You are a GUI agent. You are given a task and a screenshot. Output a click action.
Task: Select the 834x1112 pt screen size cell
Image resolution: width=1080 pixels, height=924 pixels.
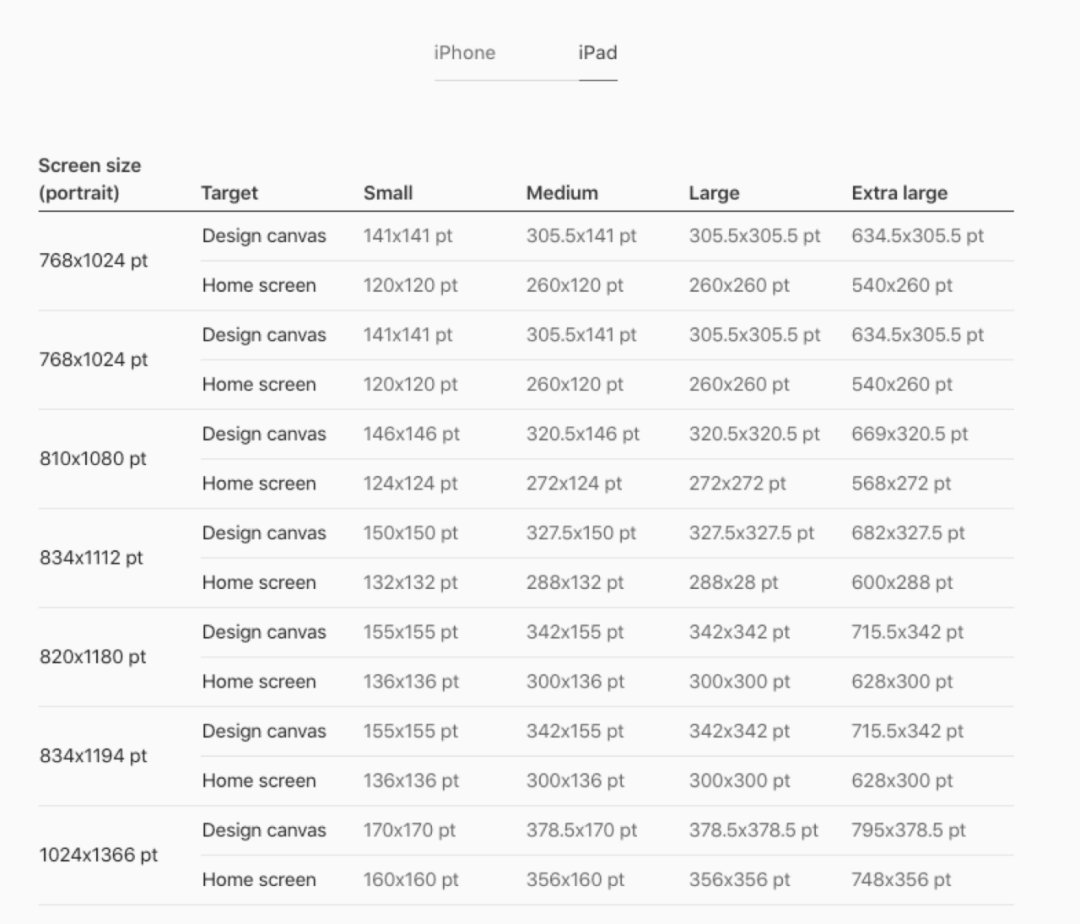tap(91, 558)
